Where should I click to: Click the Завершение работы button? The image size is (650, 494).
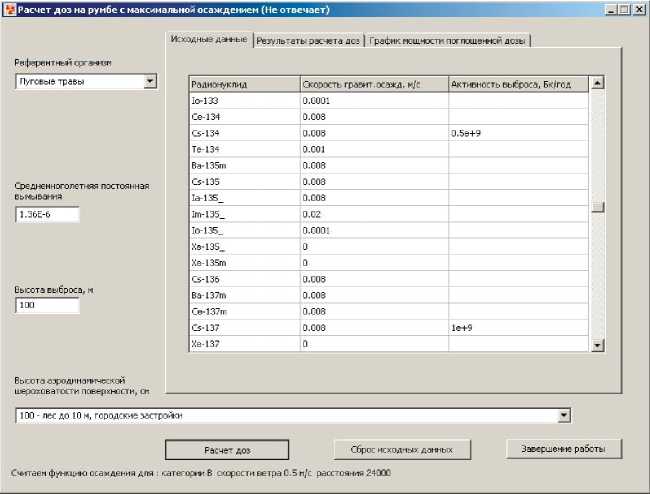tap(565, 449)
